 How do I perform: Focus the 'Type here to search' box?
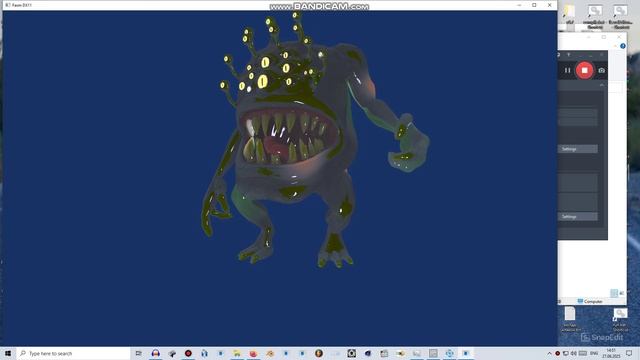(x=73, y=353)
